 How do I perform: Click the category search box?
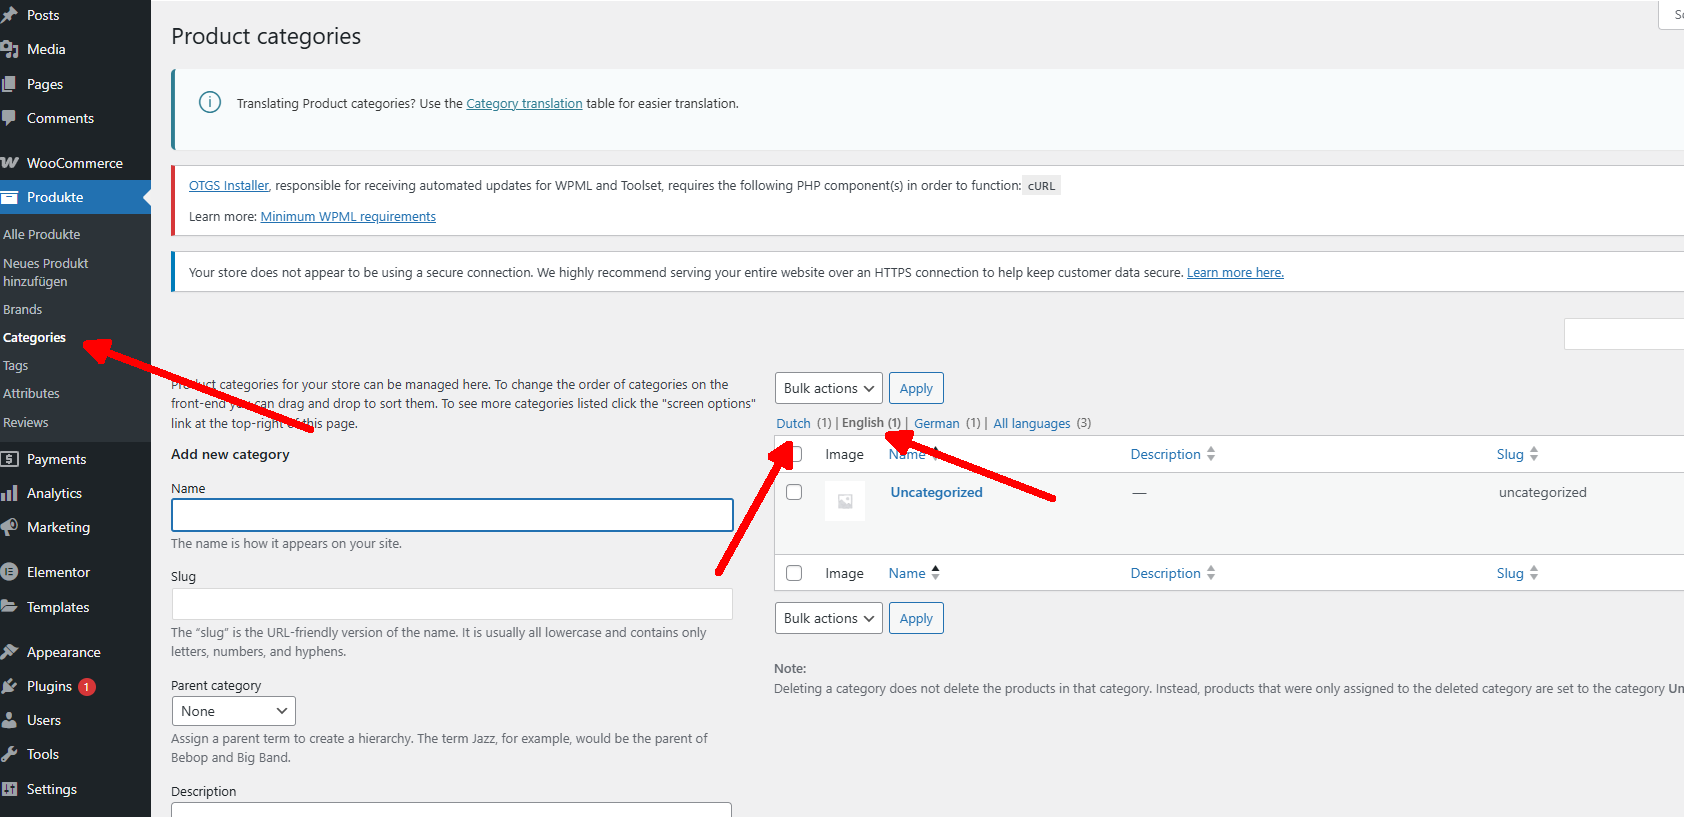pos(1624,334)
